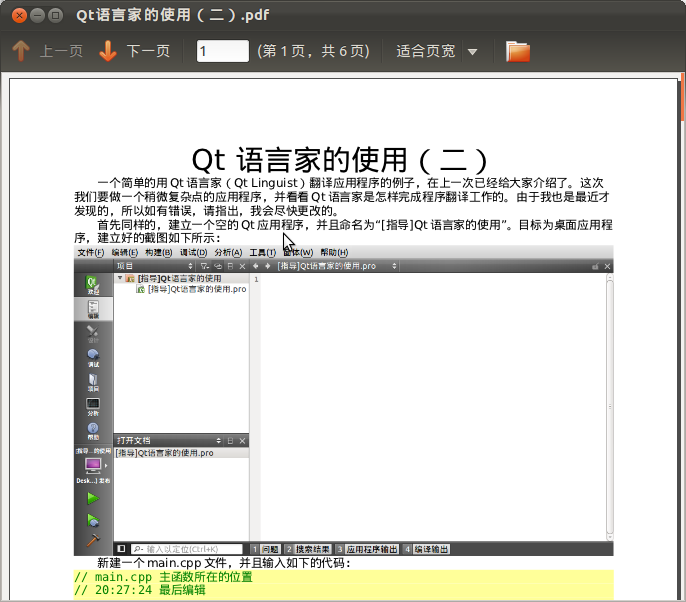Click the 下一页 next page button
Screen dimensions: 686x602
click(x=134, y=51)
